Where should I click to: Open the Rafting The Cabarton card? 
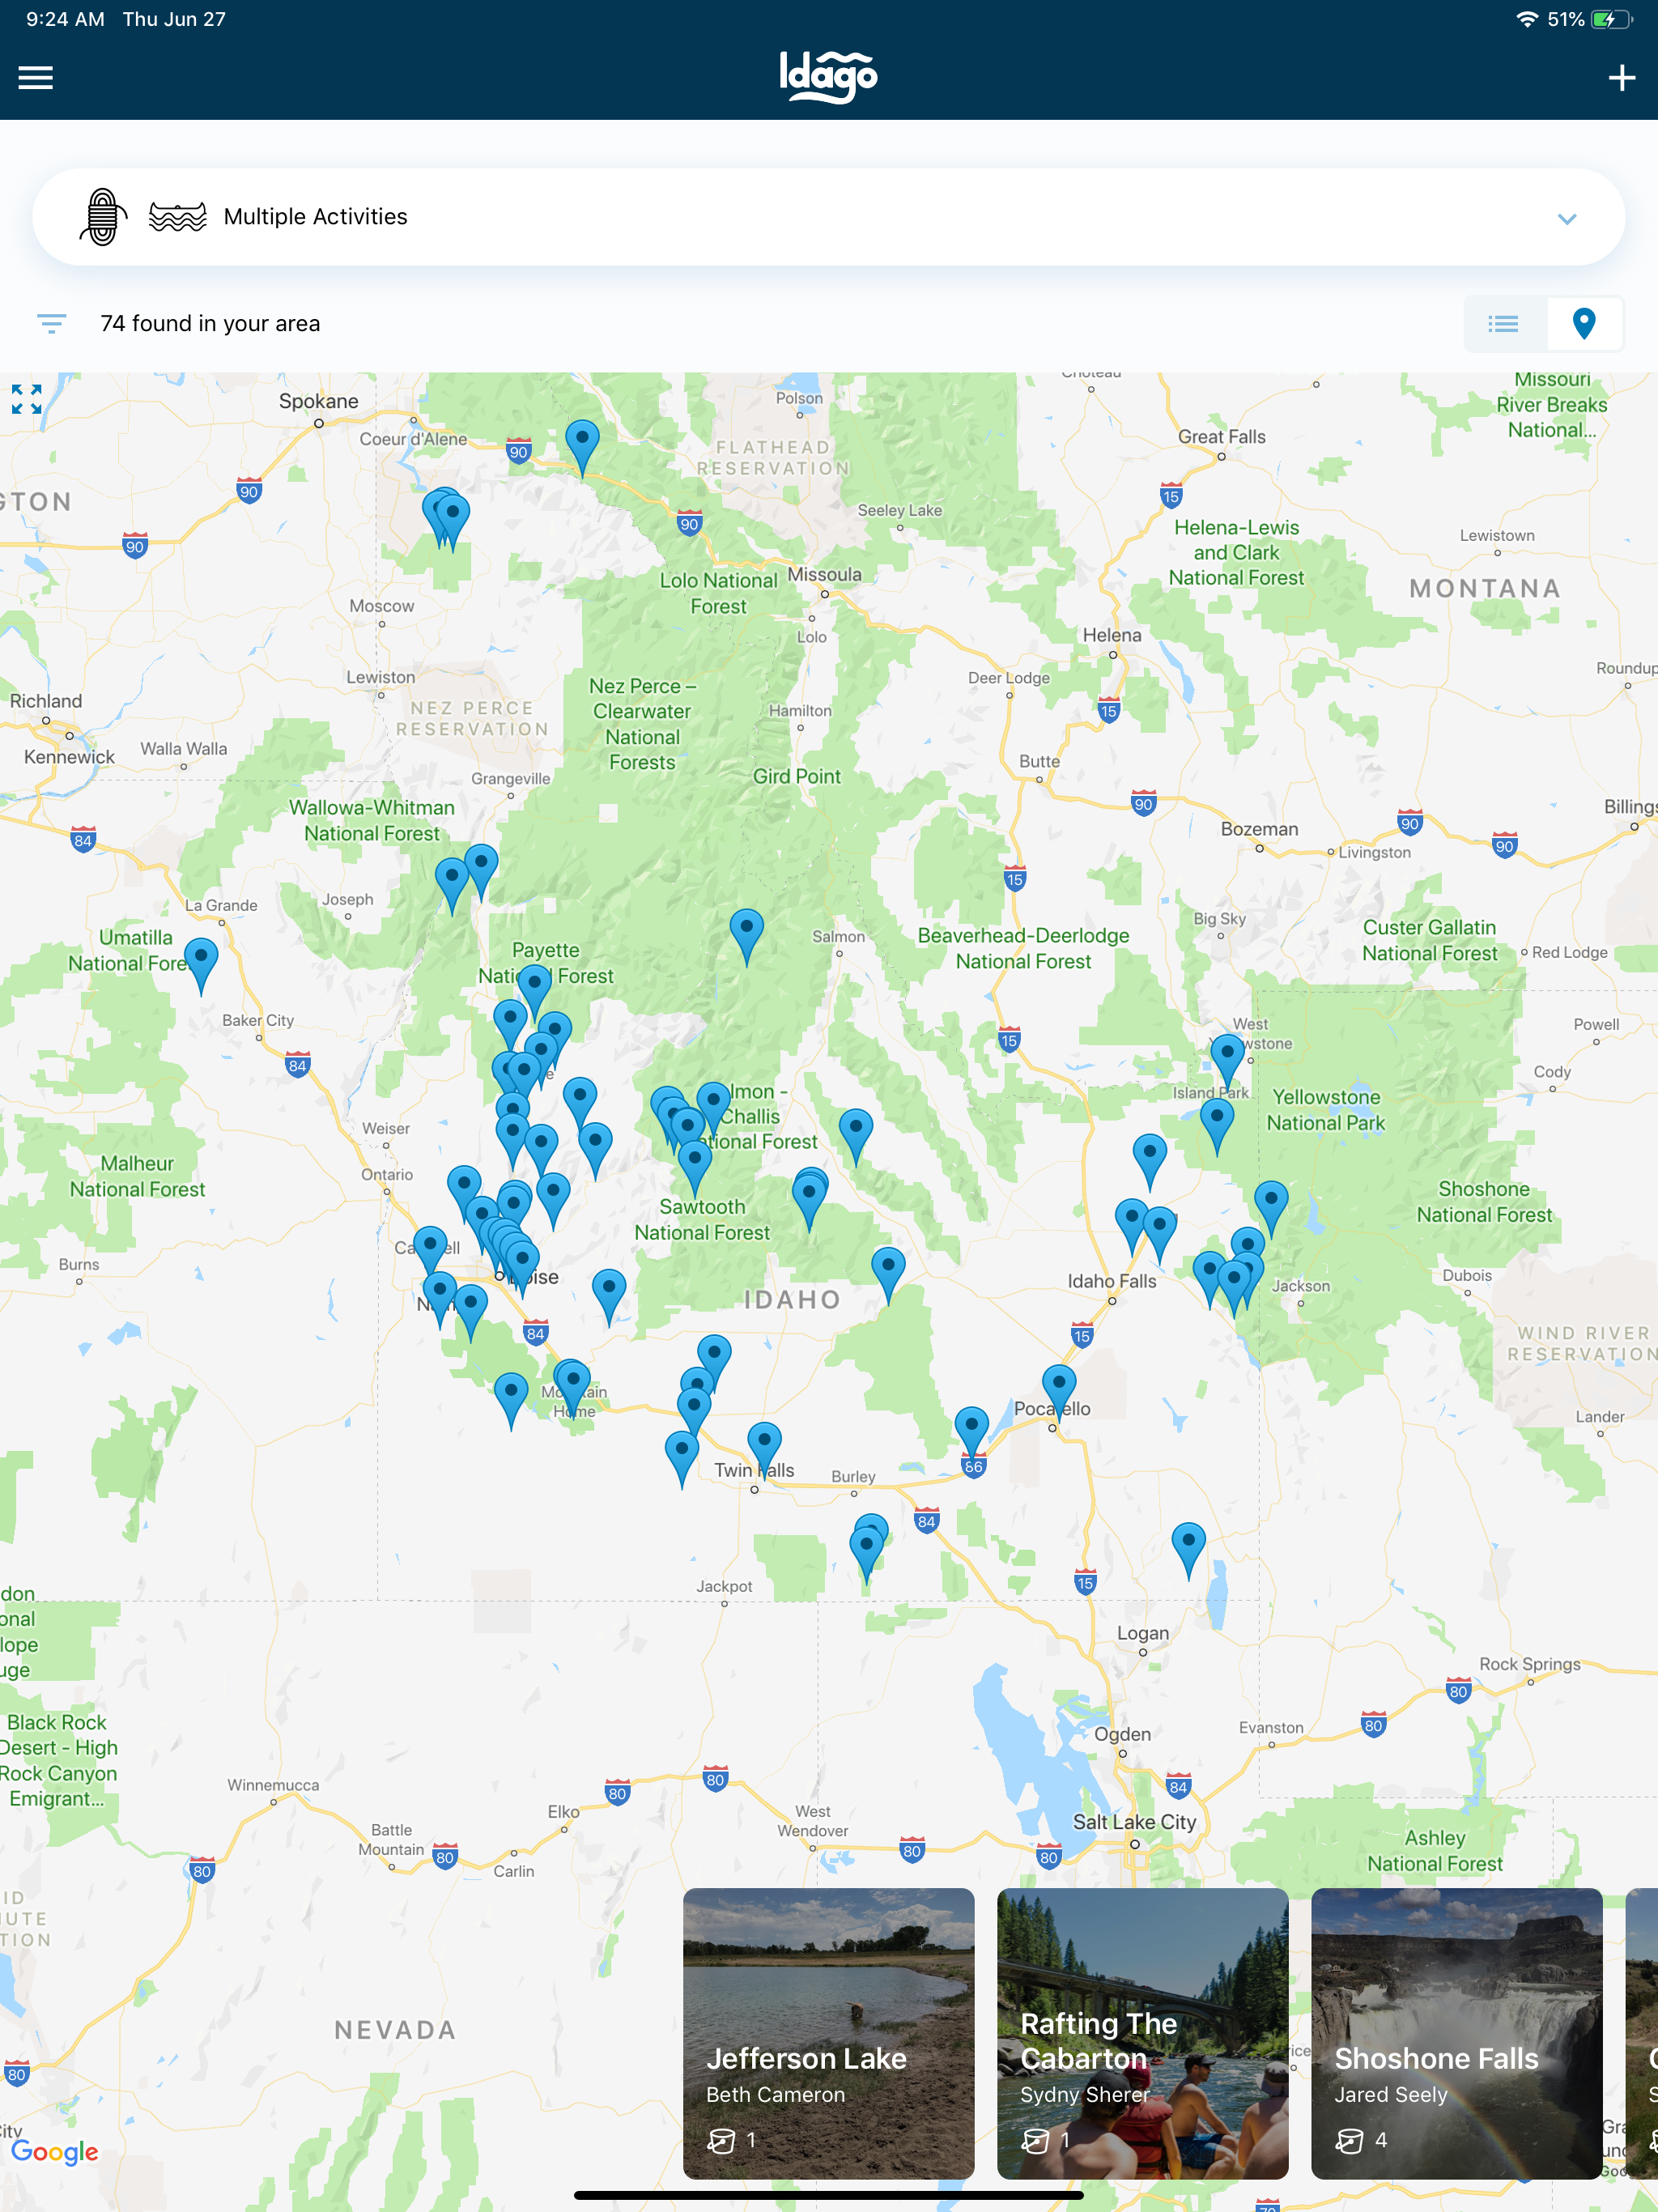1142,2032
